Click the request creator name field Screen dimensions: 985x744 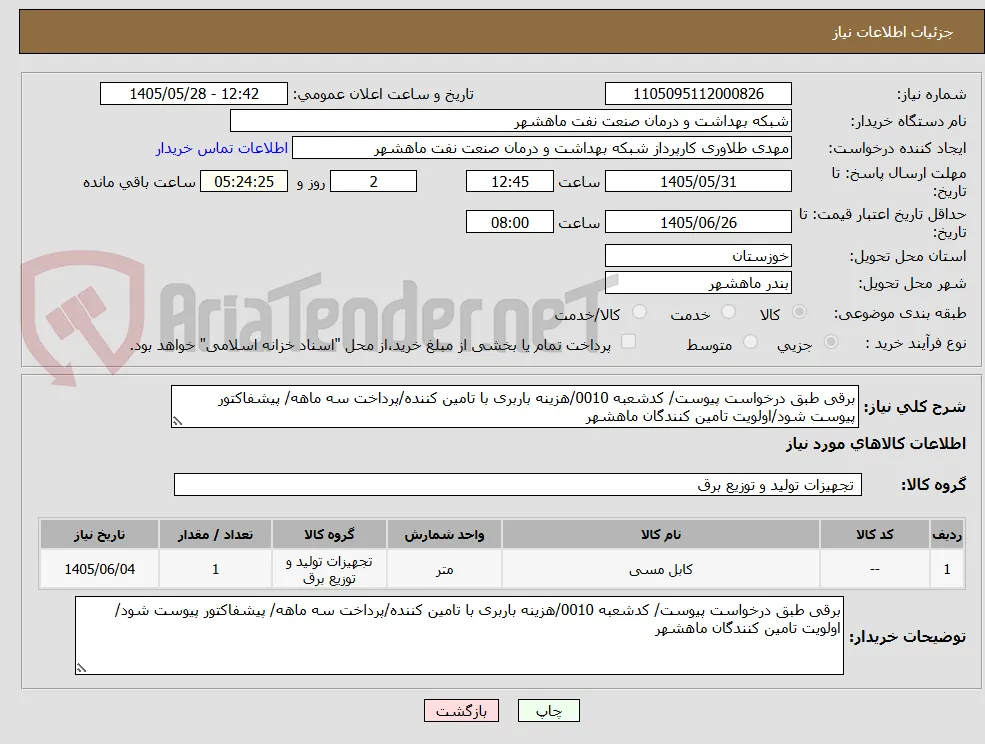coord(541,148)
